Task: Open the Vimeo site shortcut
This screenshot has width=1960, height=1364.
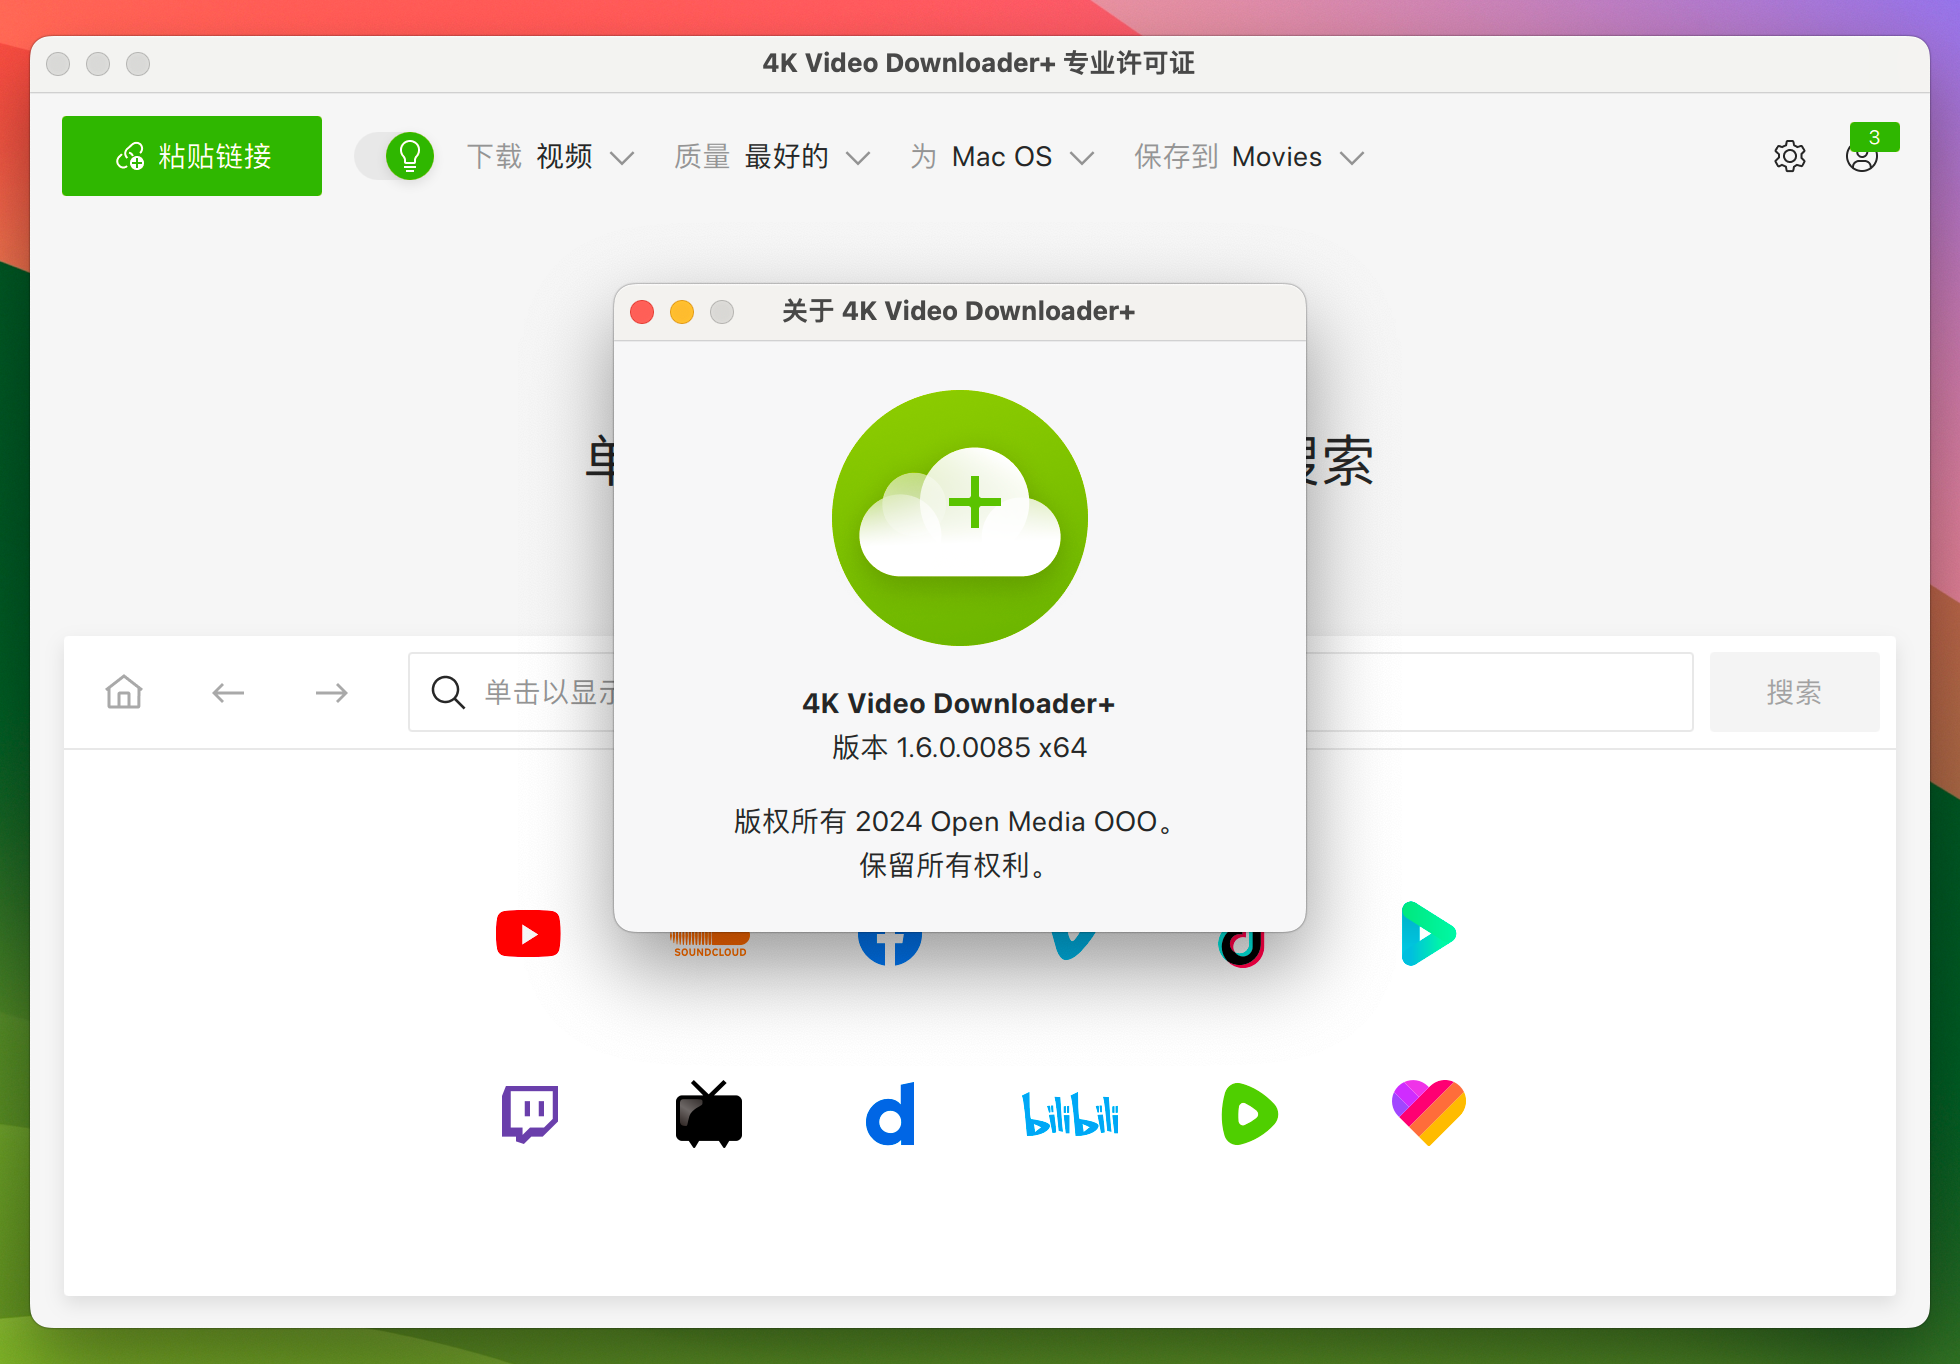Action: point(1073,945)
